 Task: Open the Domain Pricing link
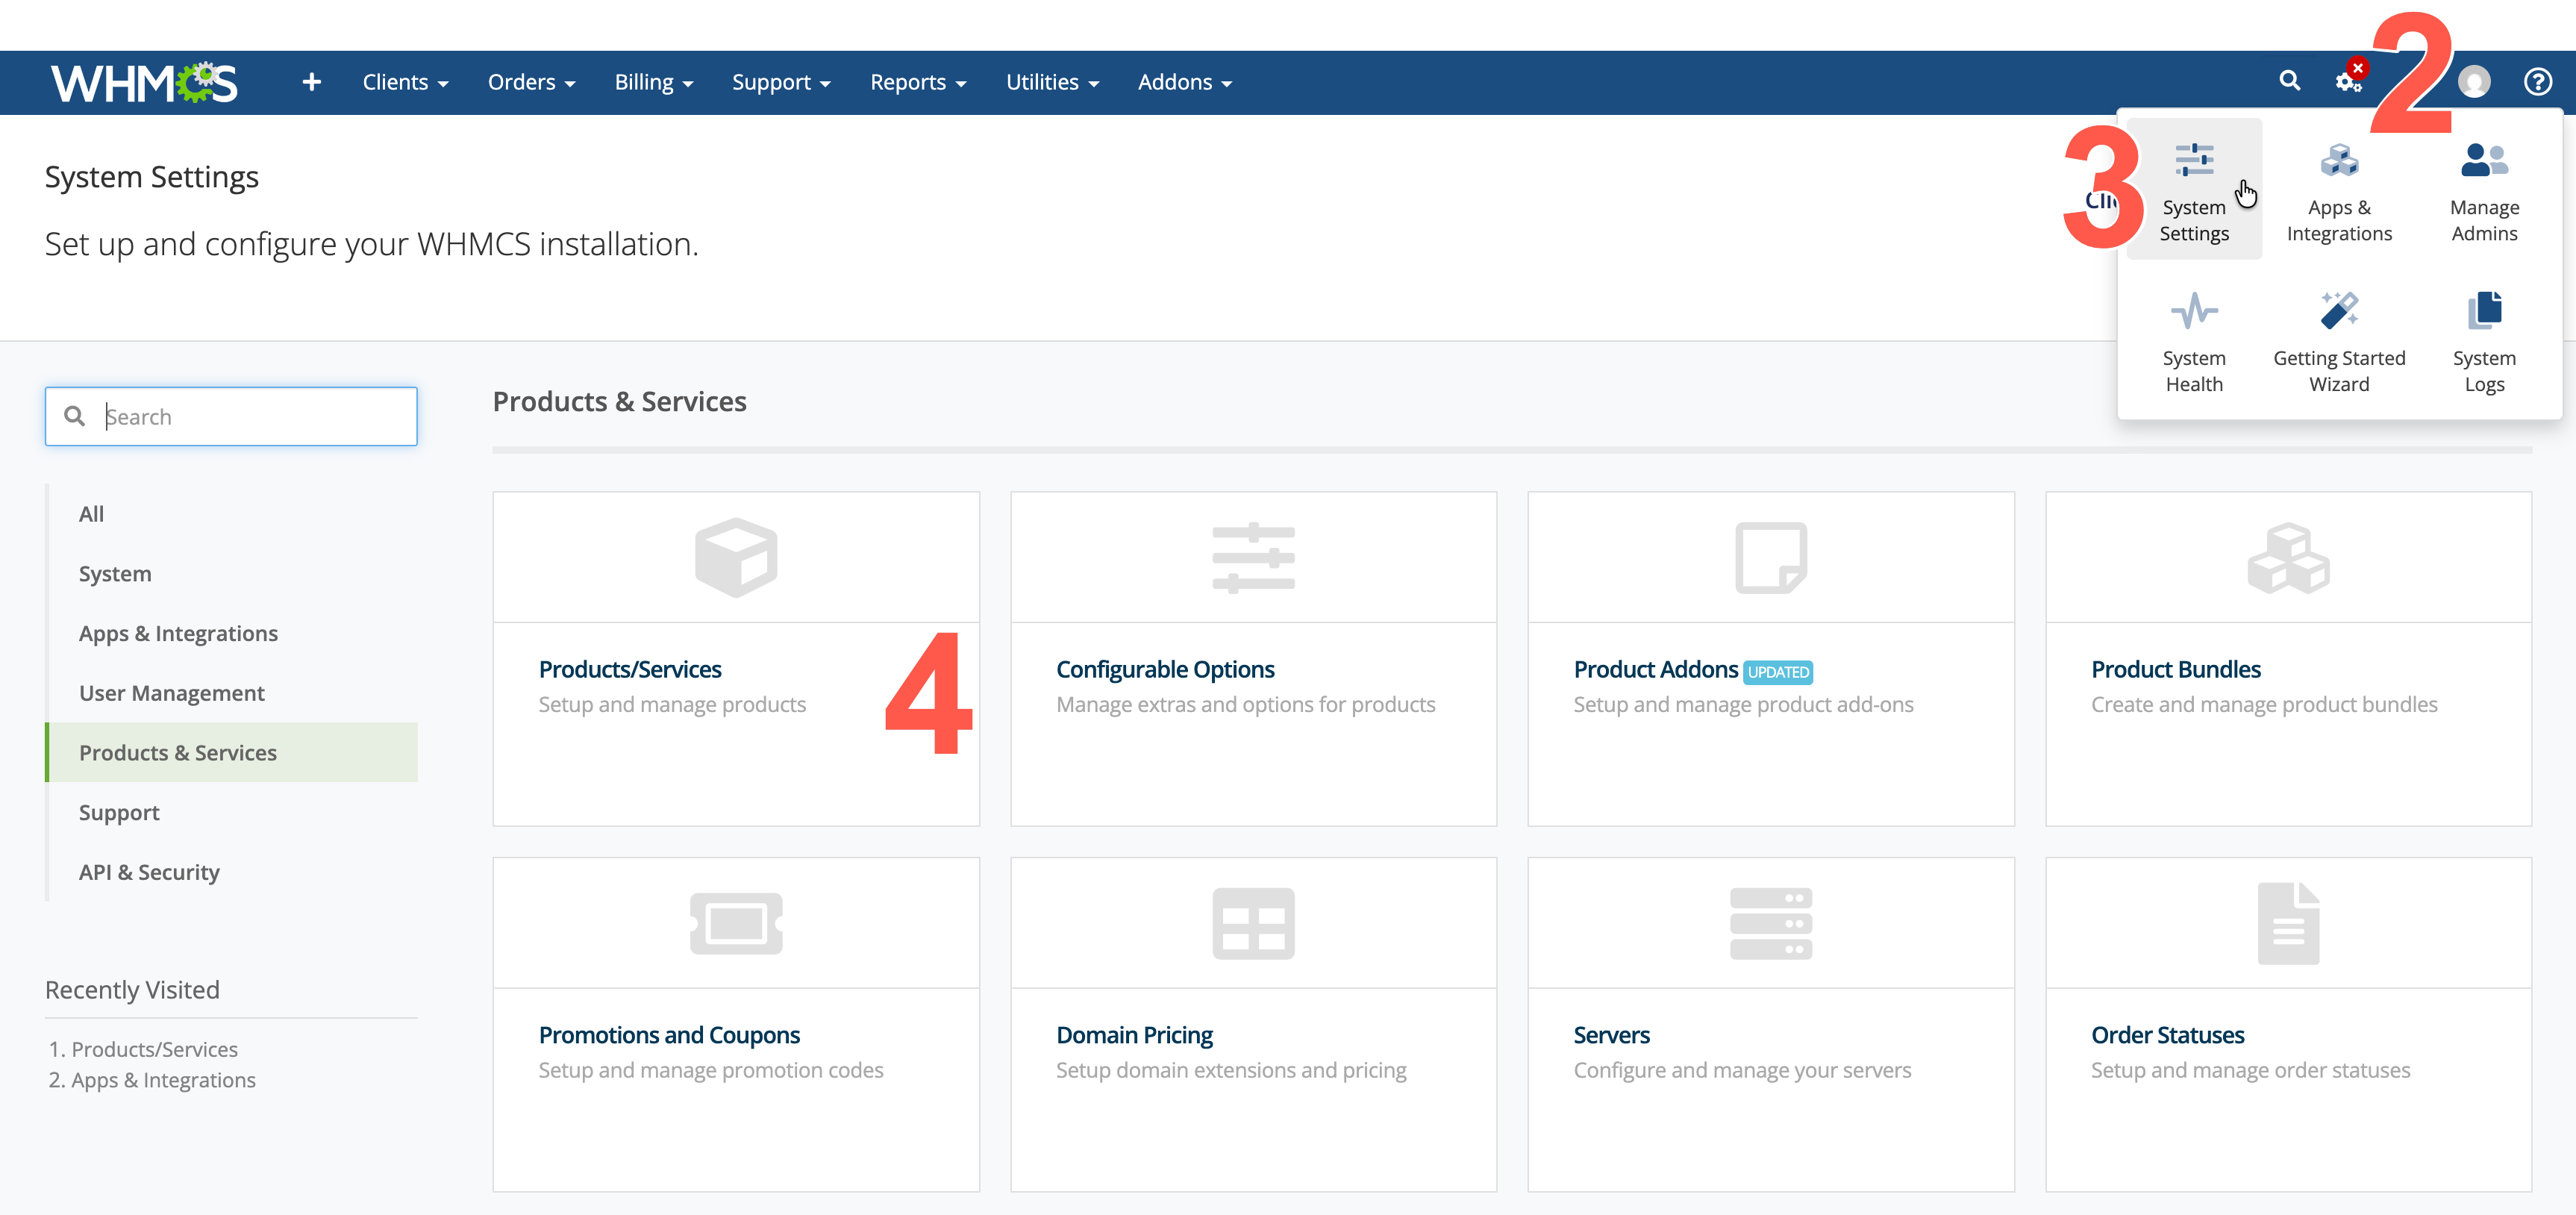click(x=1134, y=1035)
